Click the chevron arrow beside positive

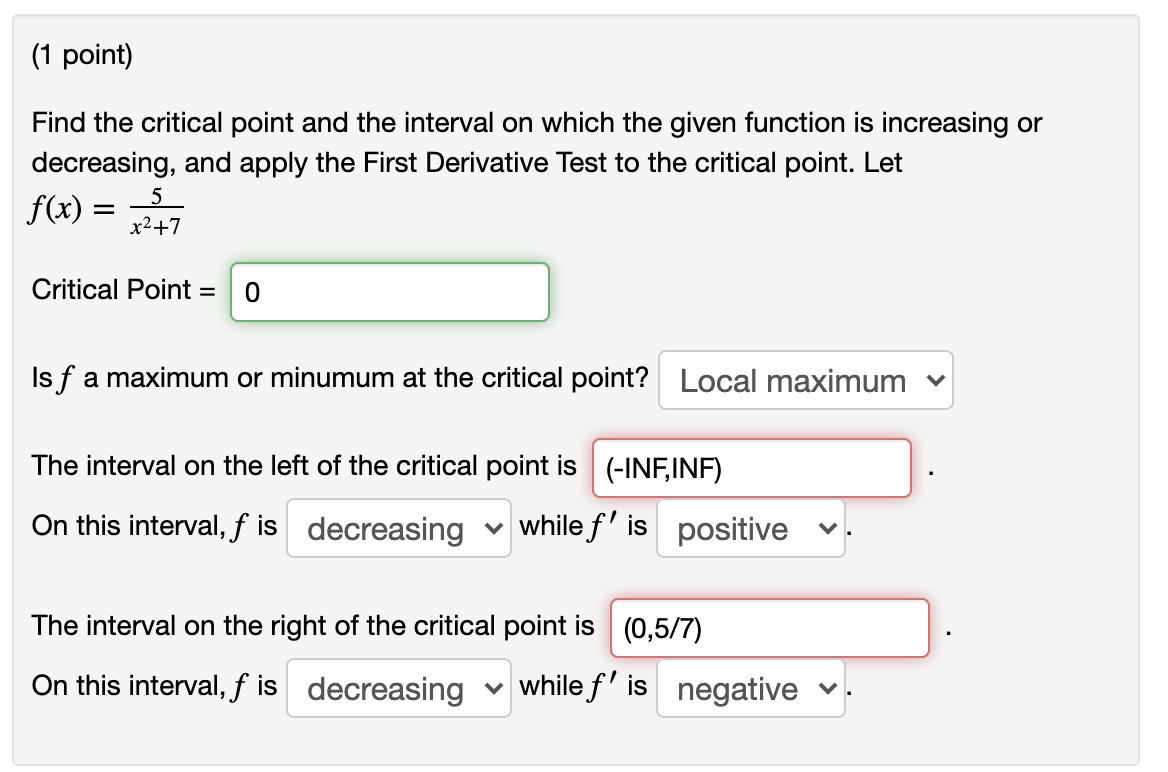(826, 529)
